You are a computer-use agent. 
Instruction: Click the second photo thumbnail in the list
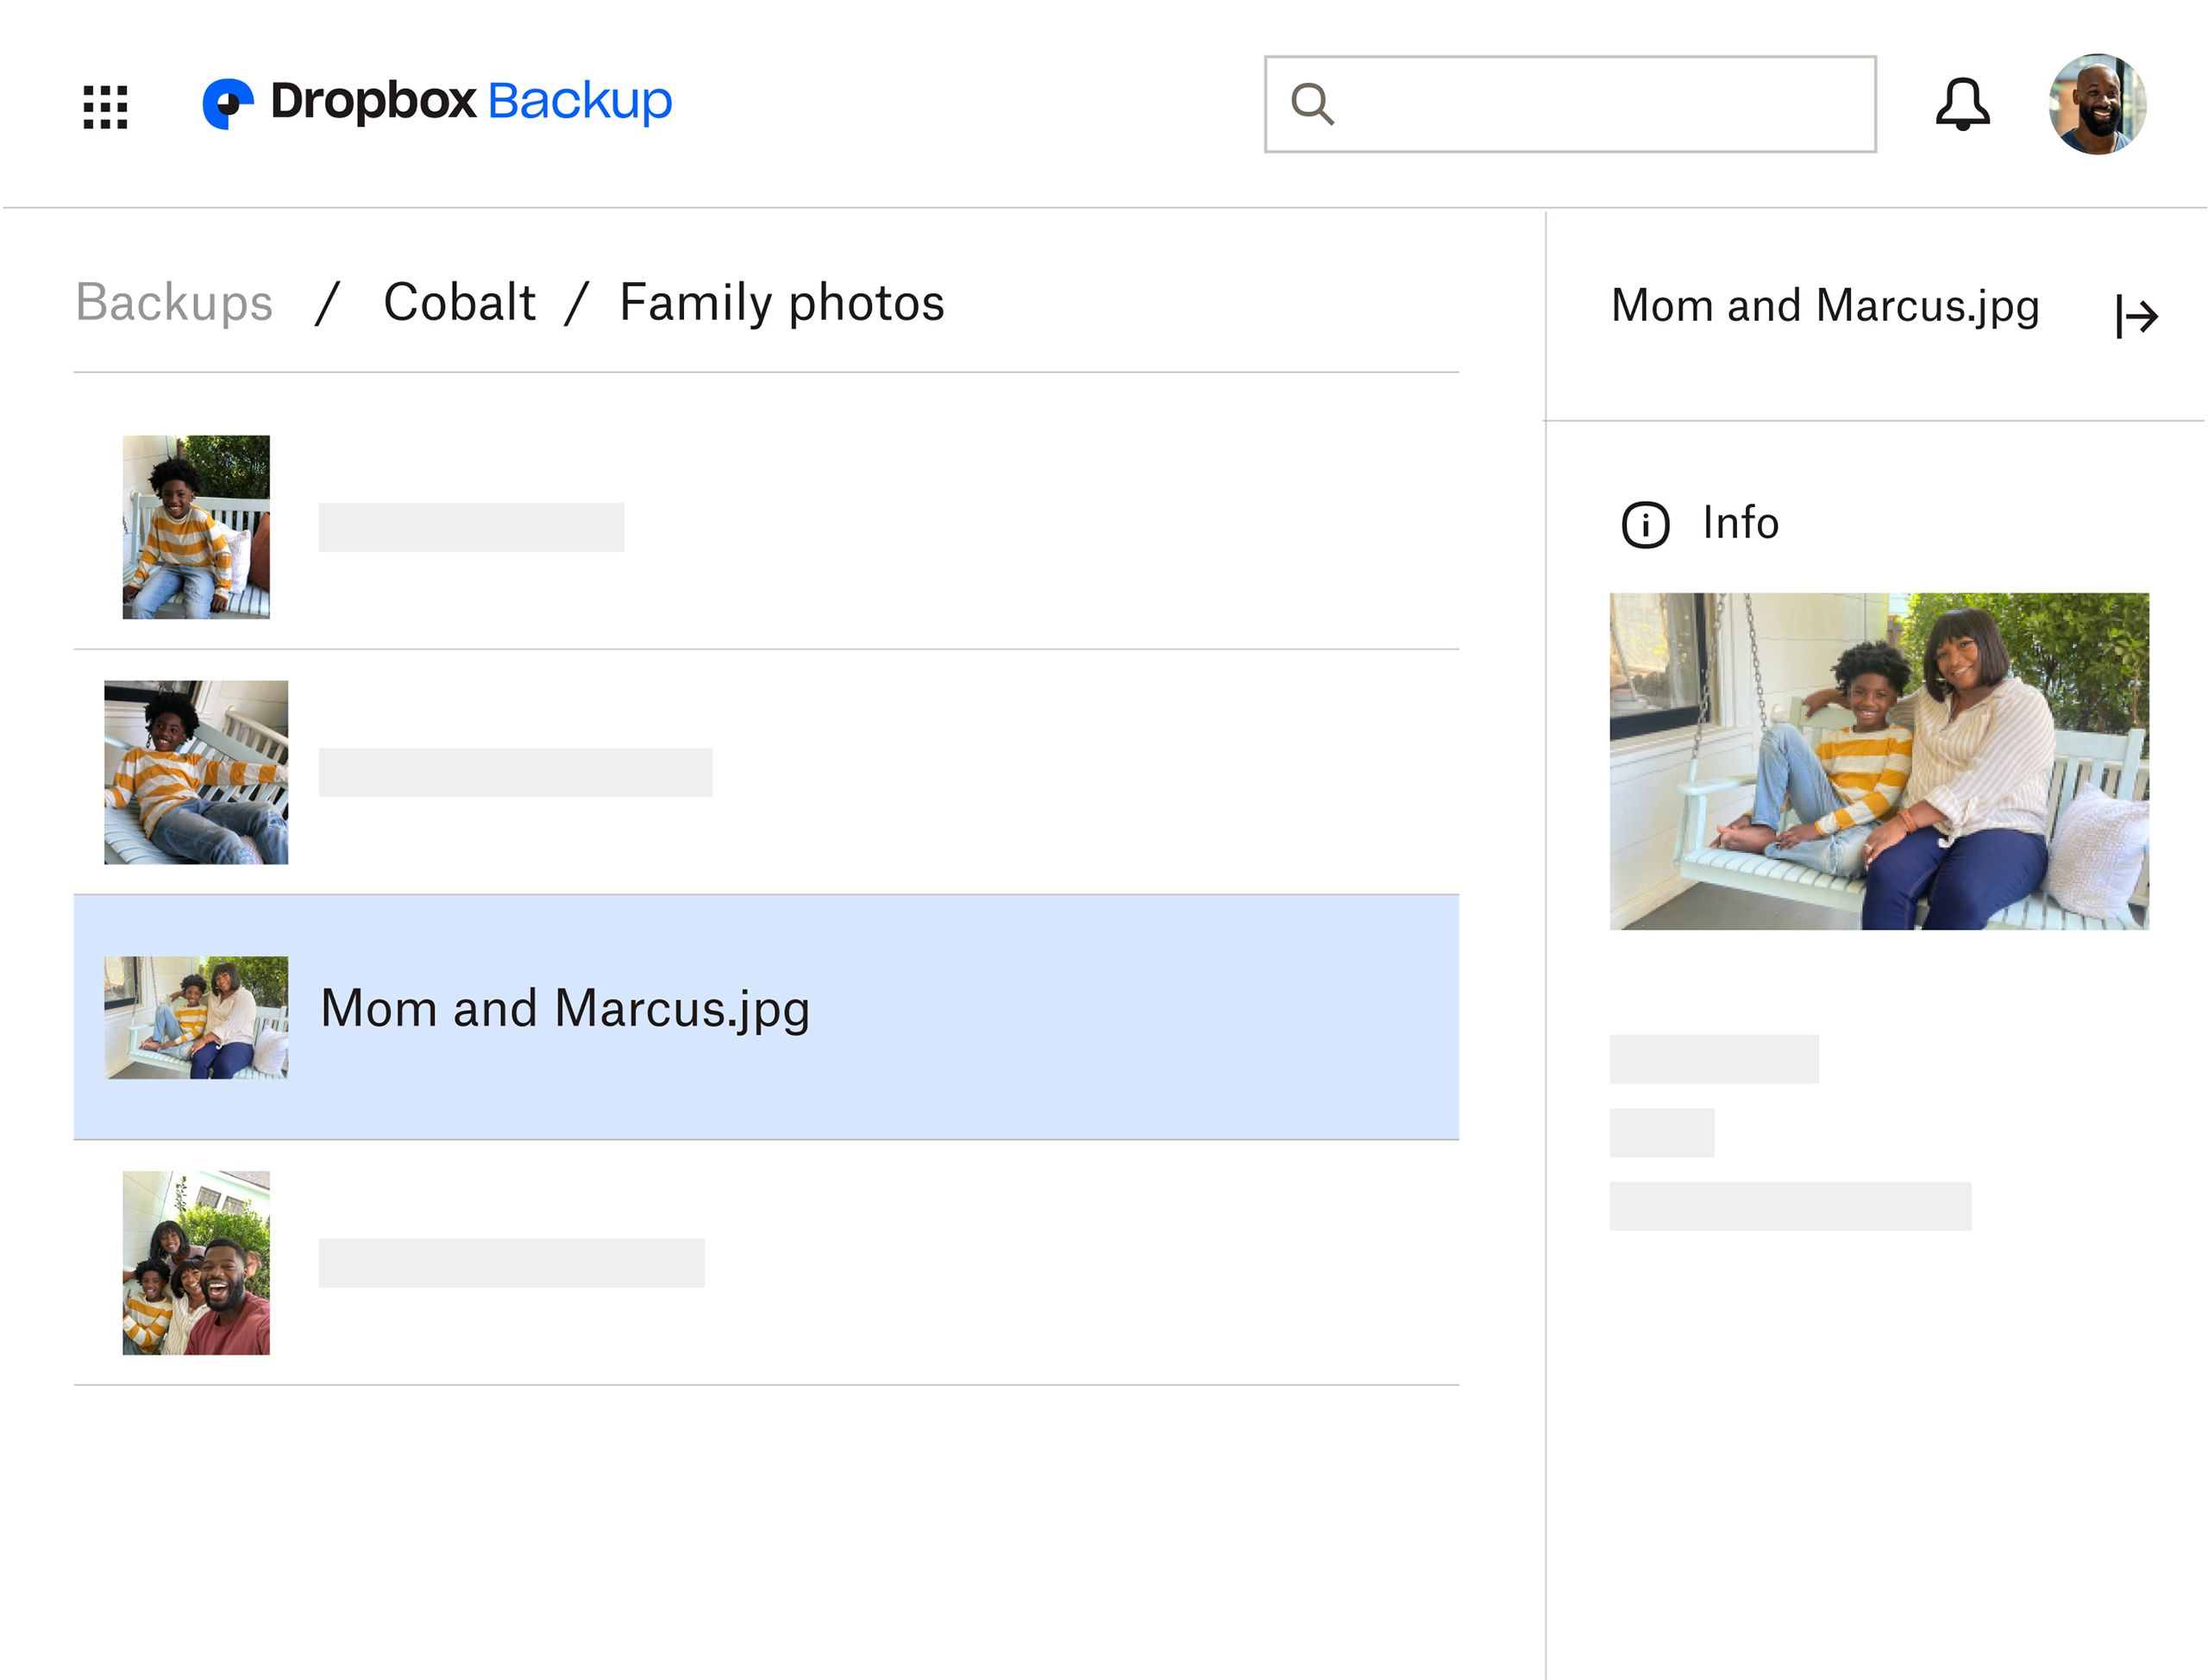coord(196,771)
